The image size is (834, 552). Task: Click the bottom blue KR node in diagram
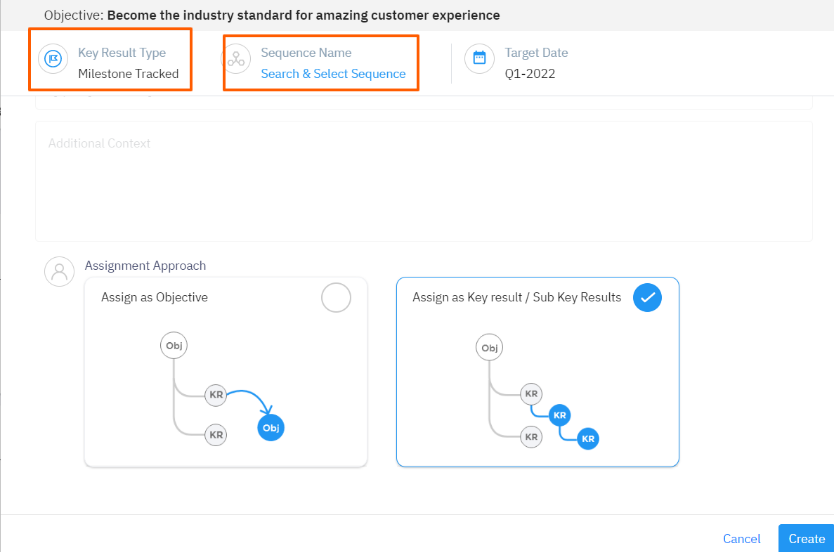588,438
